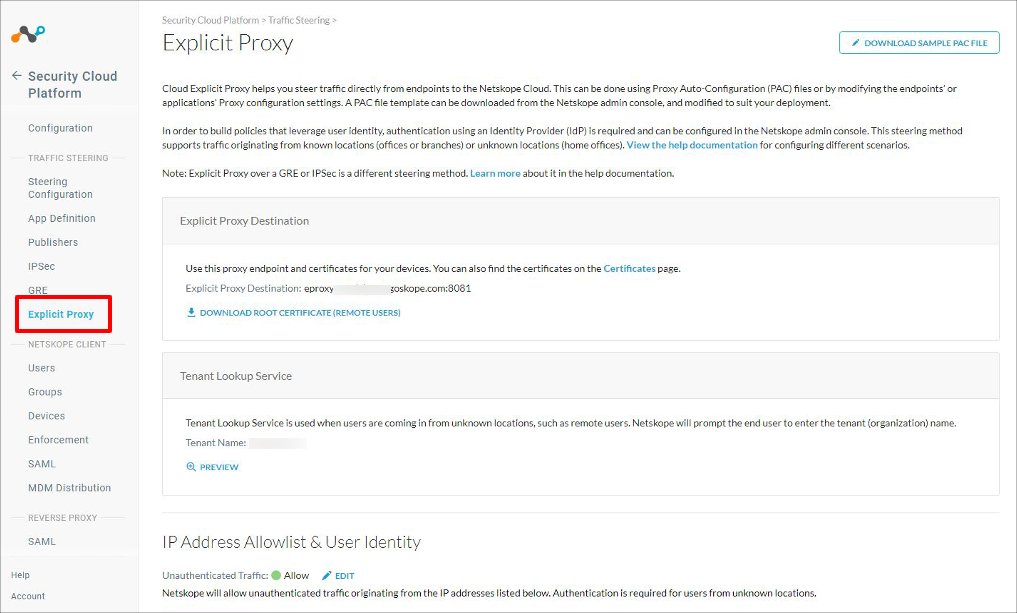Select IPSec in Traffic Steering
The height and width of the screenshot is (613, 1017).
coord(42,267)
